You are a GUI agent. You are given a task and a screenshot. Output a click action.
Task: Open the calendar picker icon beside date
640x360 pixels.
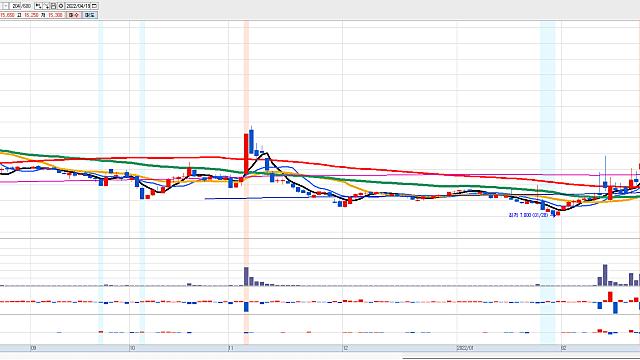point(94,6)
